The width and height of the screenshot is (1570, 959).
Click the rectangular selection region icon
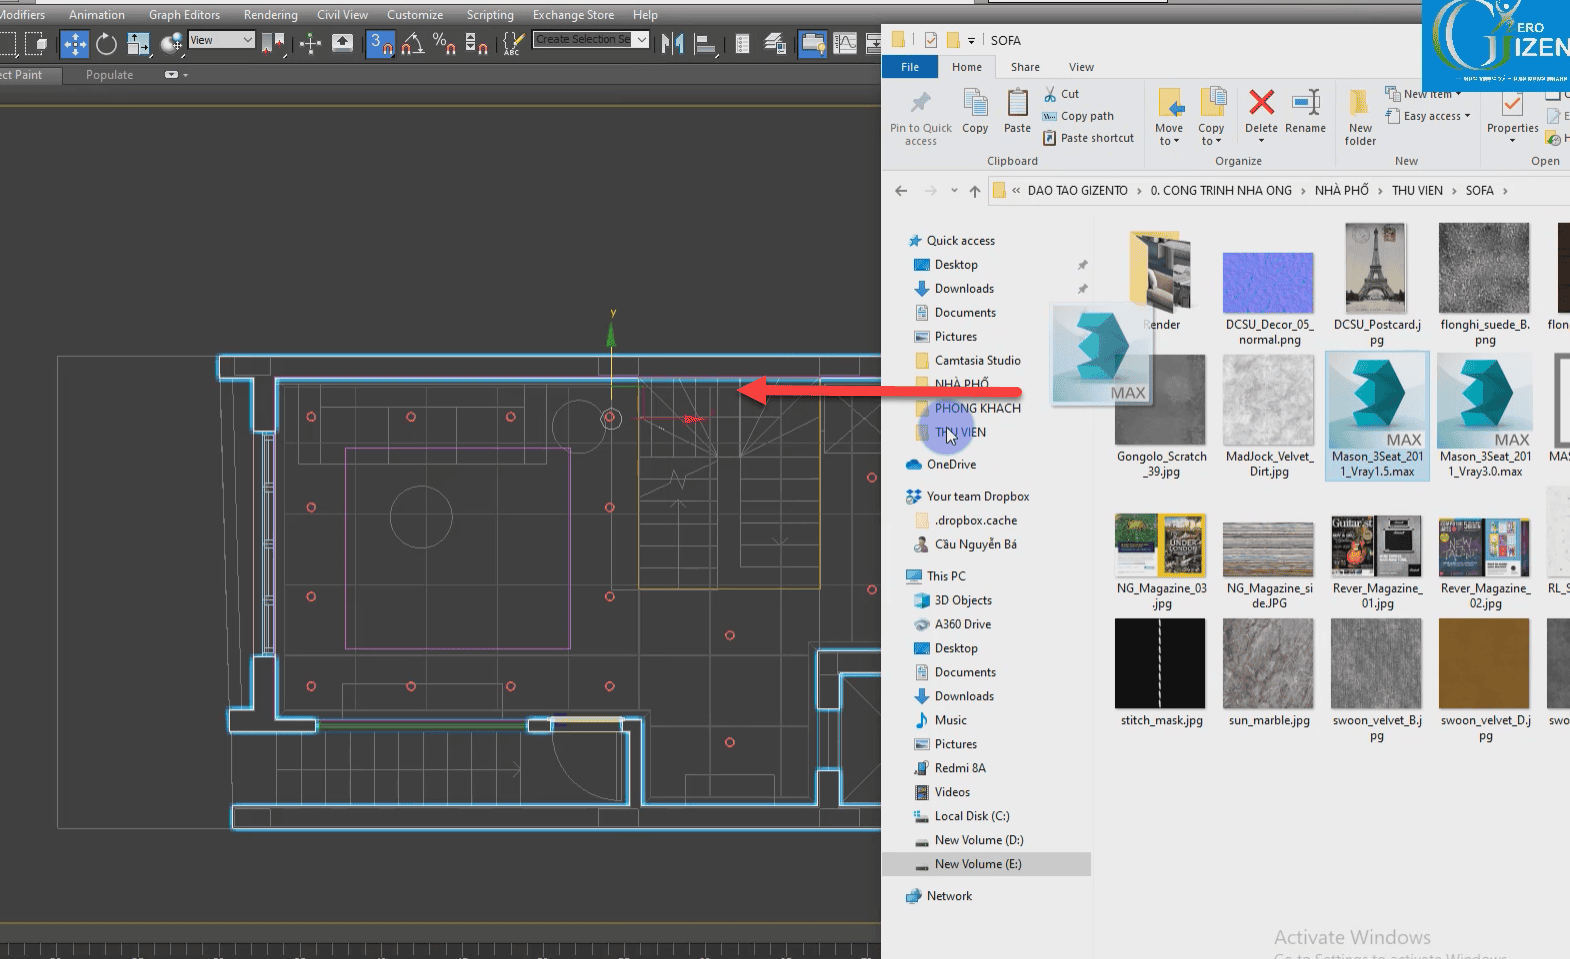coord(8,43)
